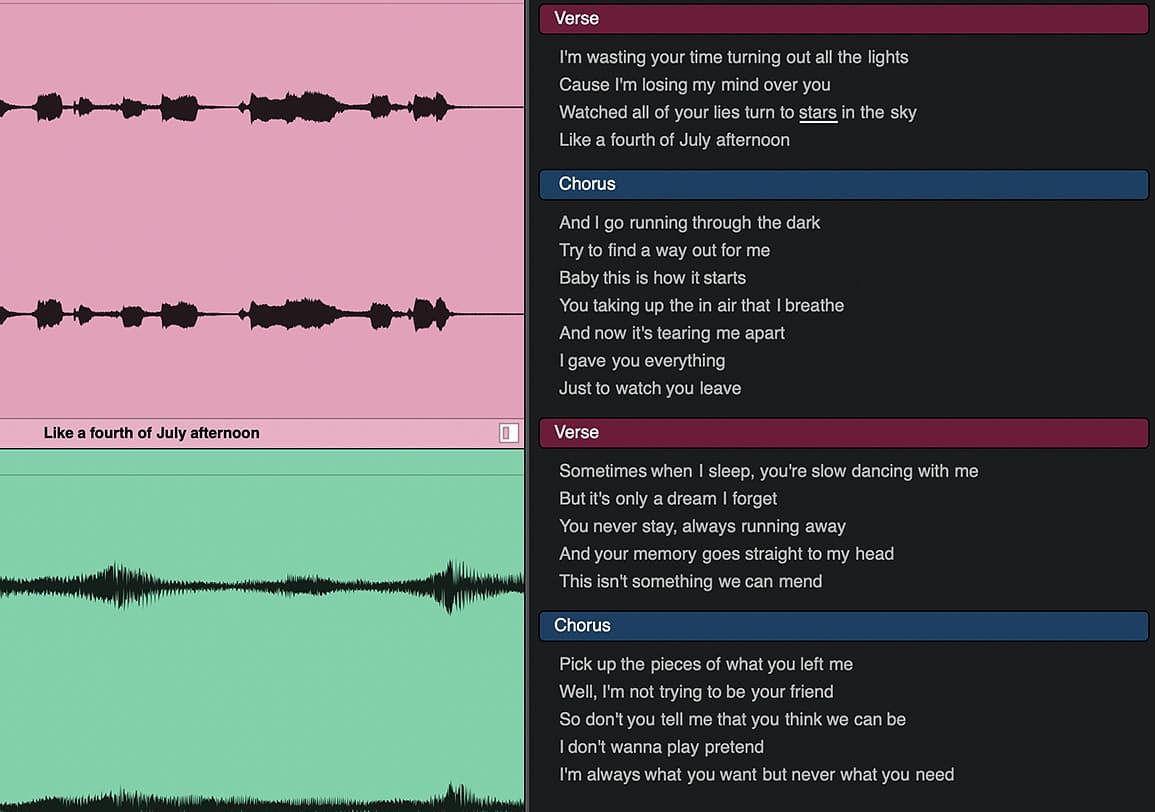The width and height of the screenshot is (1155, 812).
Task: Select the line "But it's only a dream I forget"
Action: coord(667,499)
